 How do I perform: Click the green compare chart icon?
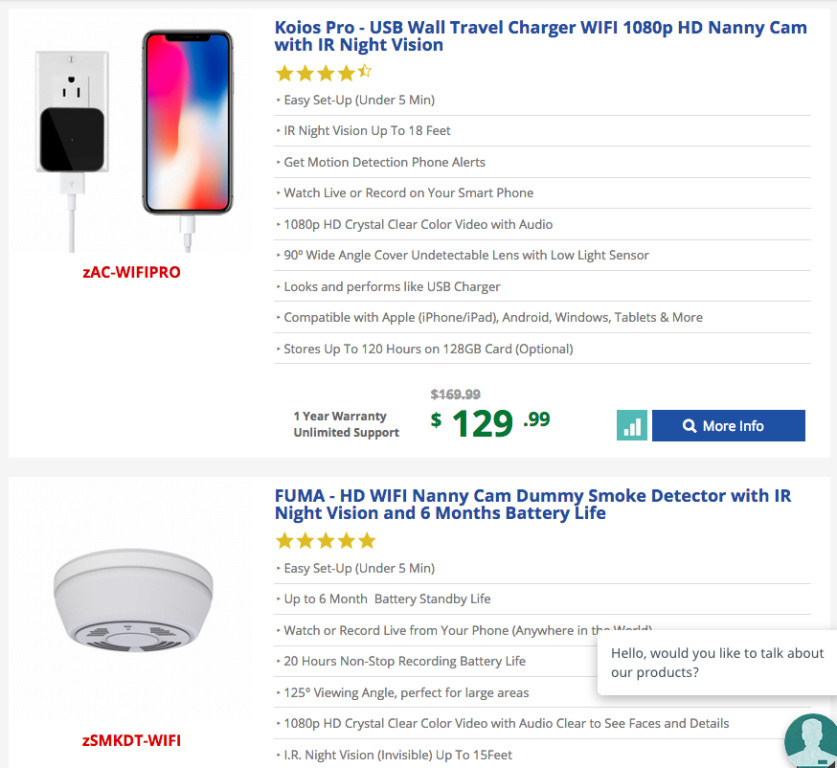pos(632,425)
